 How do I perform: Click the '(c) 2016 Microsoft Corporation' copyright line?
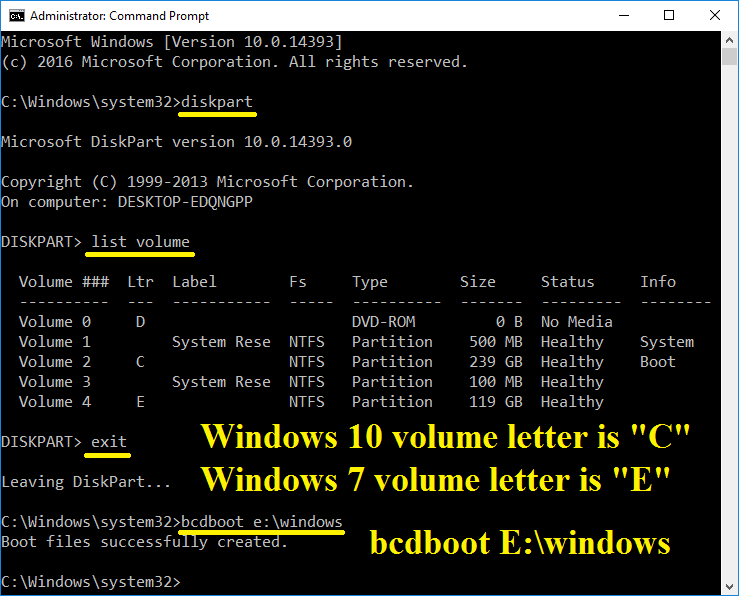pyautogui.click(x=234, y=62)
